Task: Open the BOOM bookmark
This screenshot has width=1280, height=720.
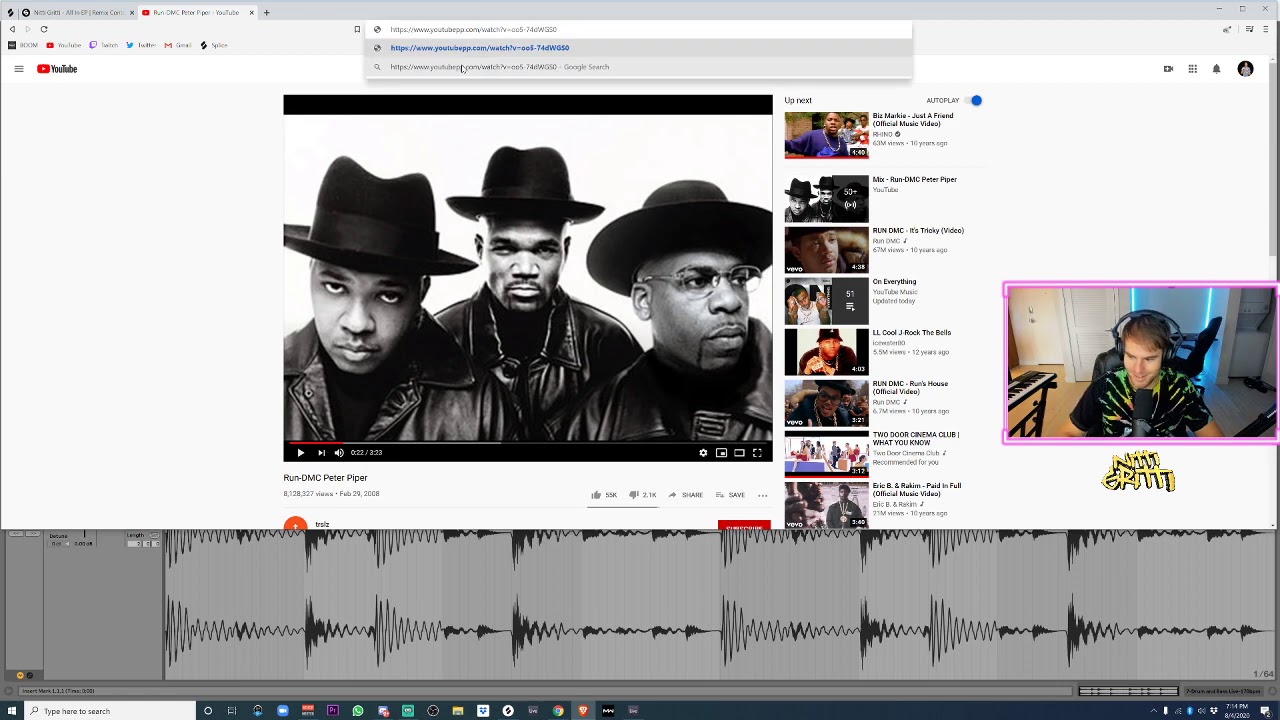Action: (x=23, y=45)
